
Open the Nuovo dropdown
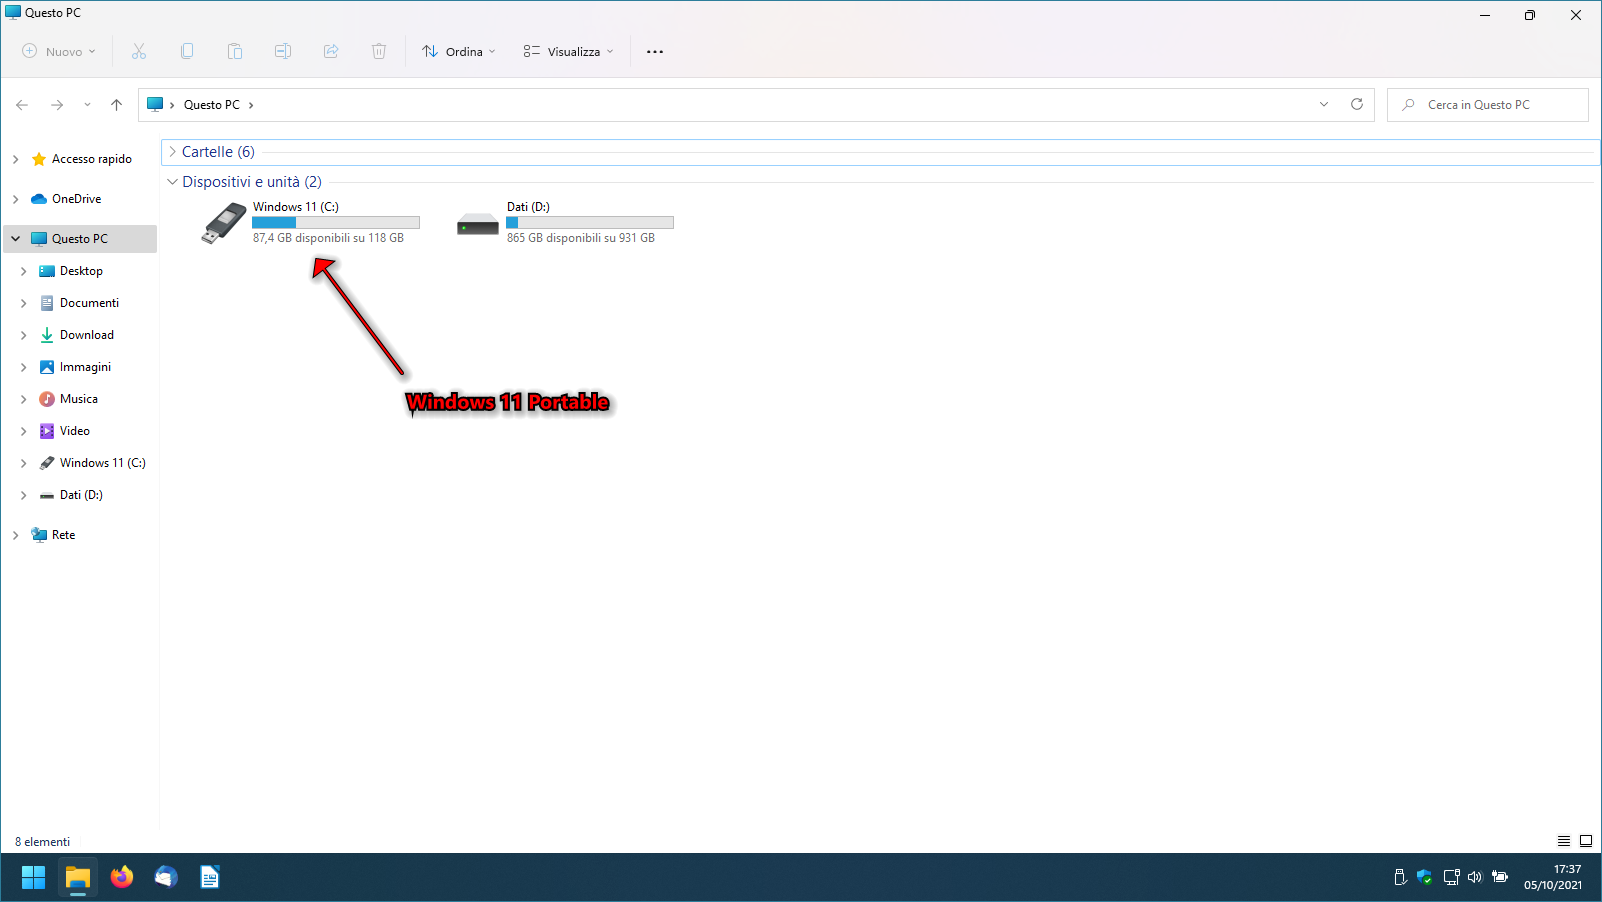click(59, 51)
